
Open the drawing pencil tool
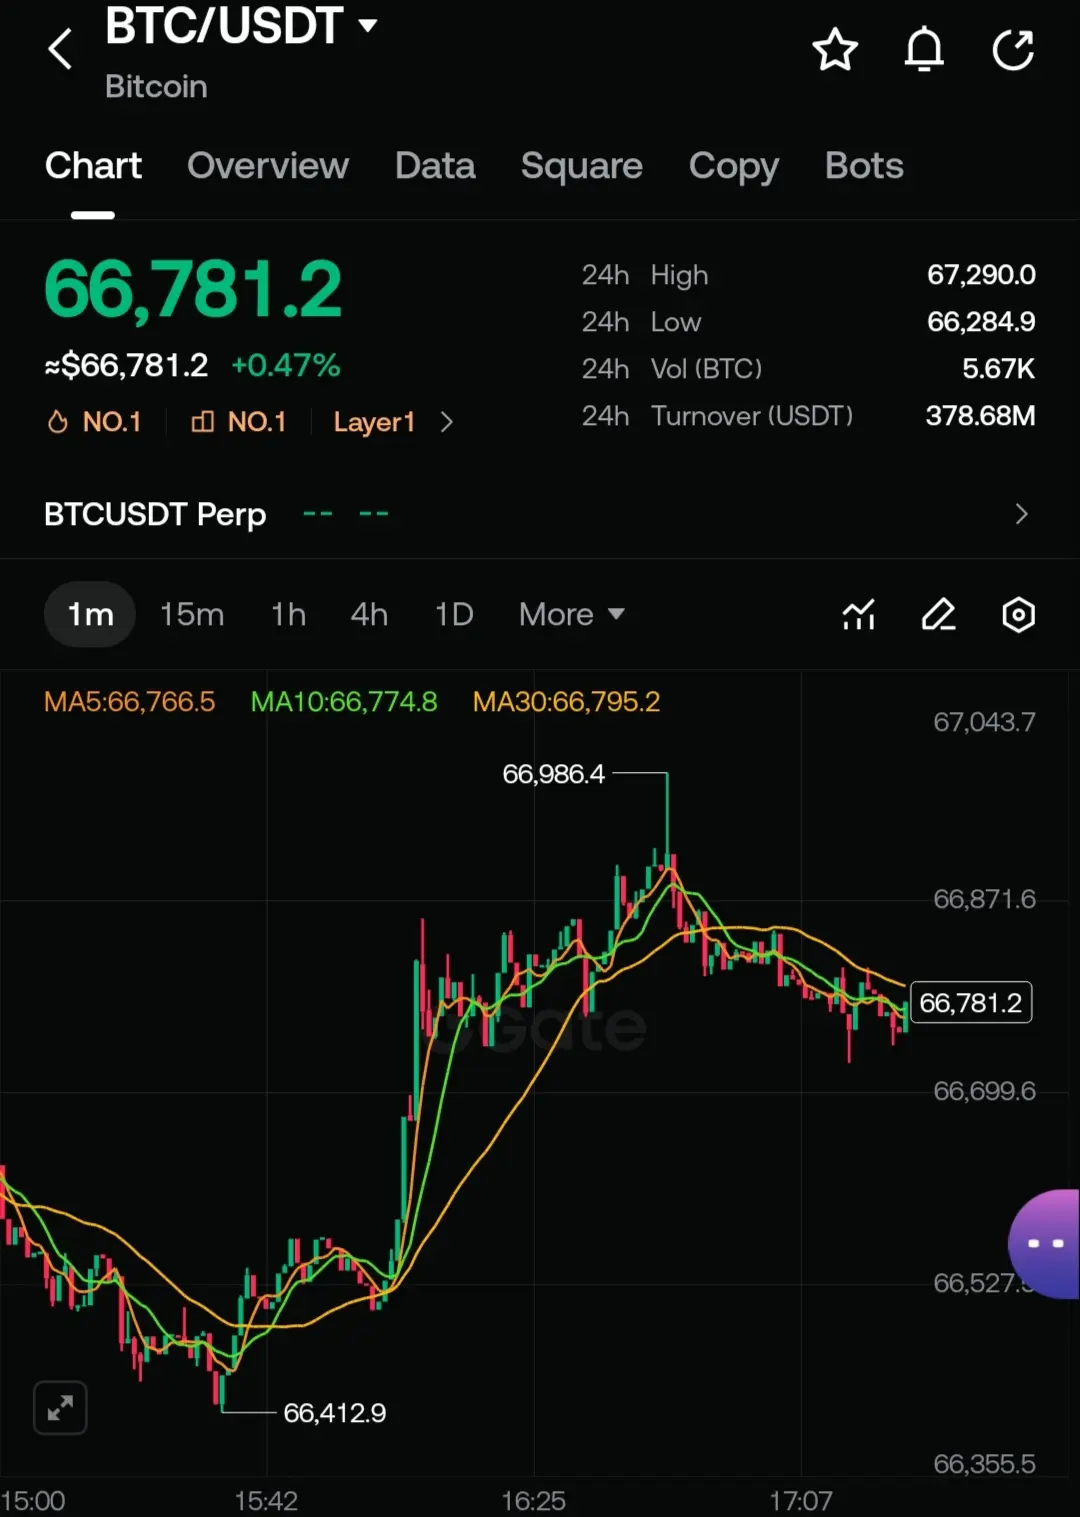pyautogui.click(x=938, y=615)
